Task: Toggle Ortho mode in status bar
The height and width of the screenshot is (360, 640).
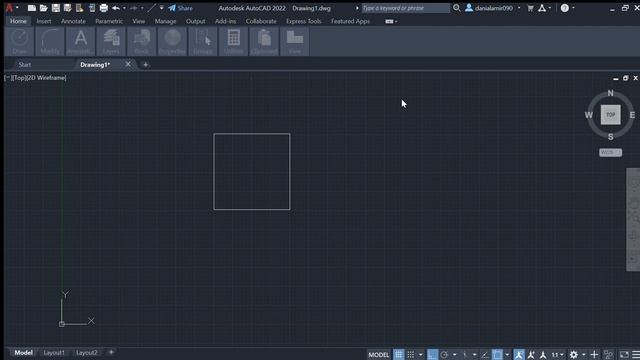Action: 432,355
